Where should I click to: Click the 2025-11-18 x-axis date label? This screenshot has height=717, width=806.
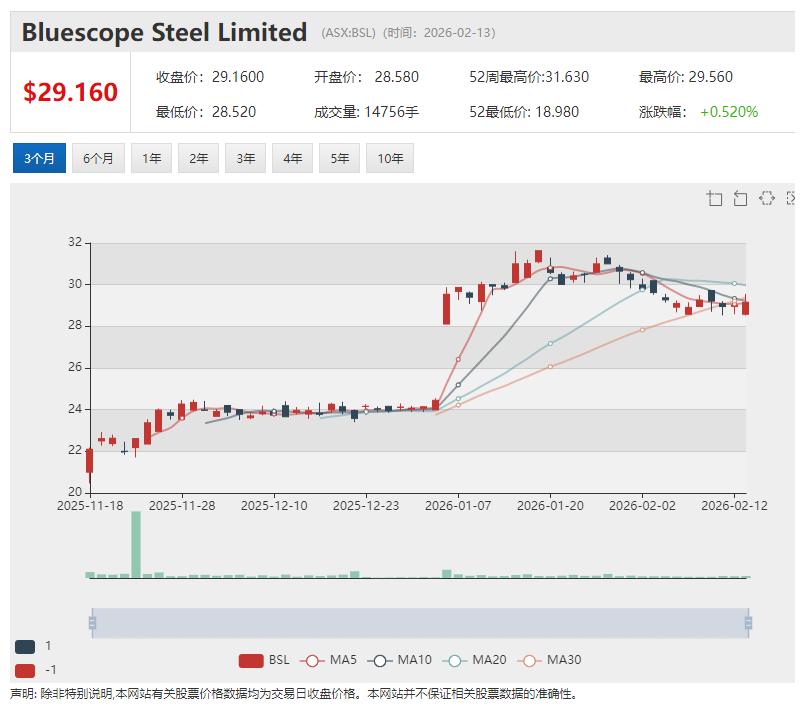(90, 506)
